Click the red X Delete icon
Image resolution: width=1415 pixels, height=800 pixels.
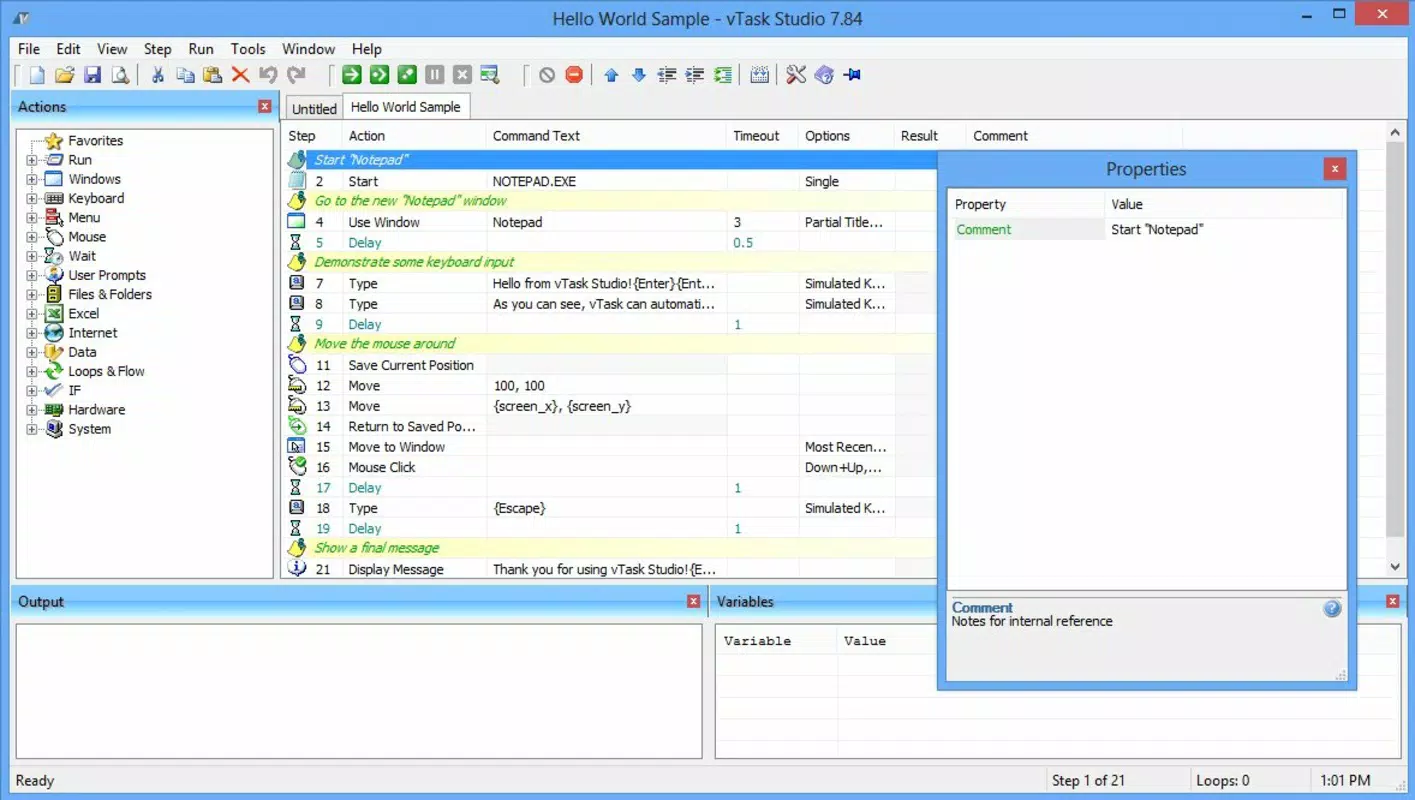pyautogui.click(x=240, y=75)
